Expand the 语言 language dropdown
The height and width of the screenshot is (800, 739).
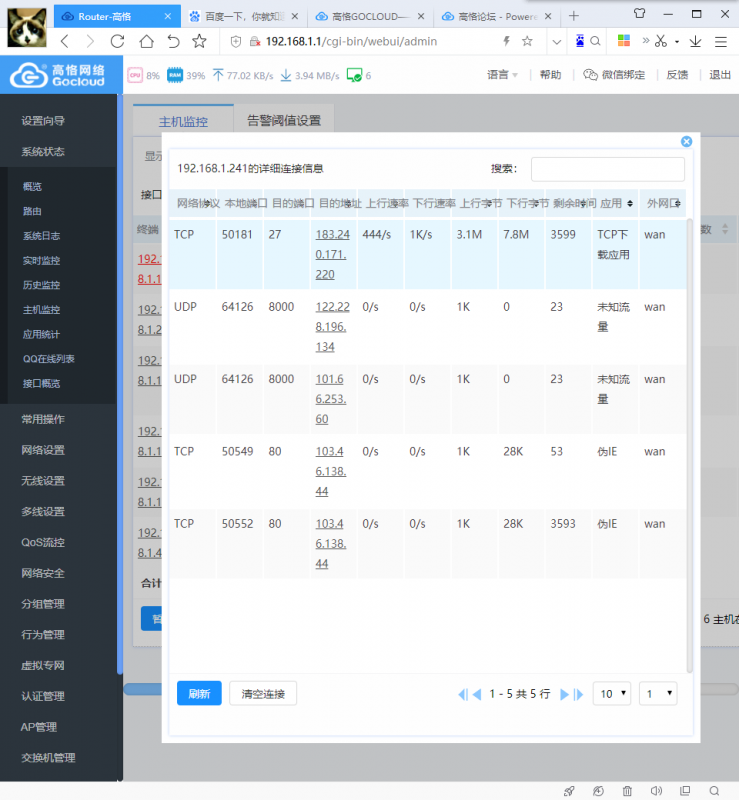[x=502, y=75]
